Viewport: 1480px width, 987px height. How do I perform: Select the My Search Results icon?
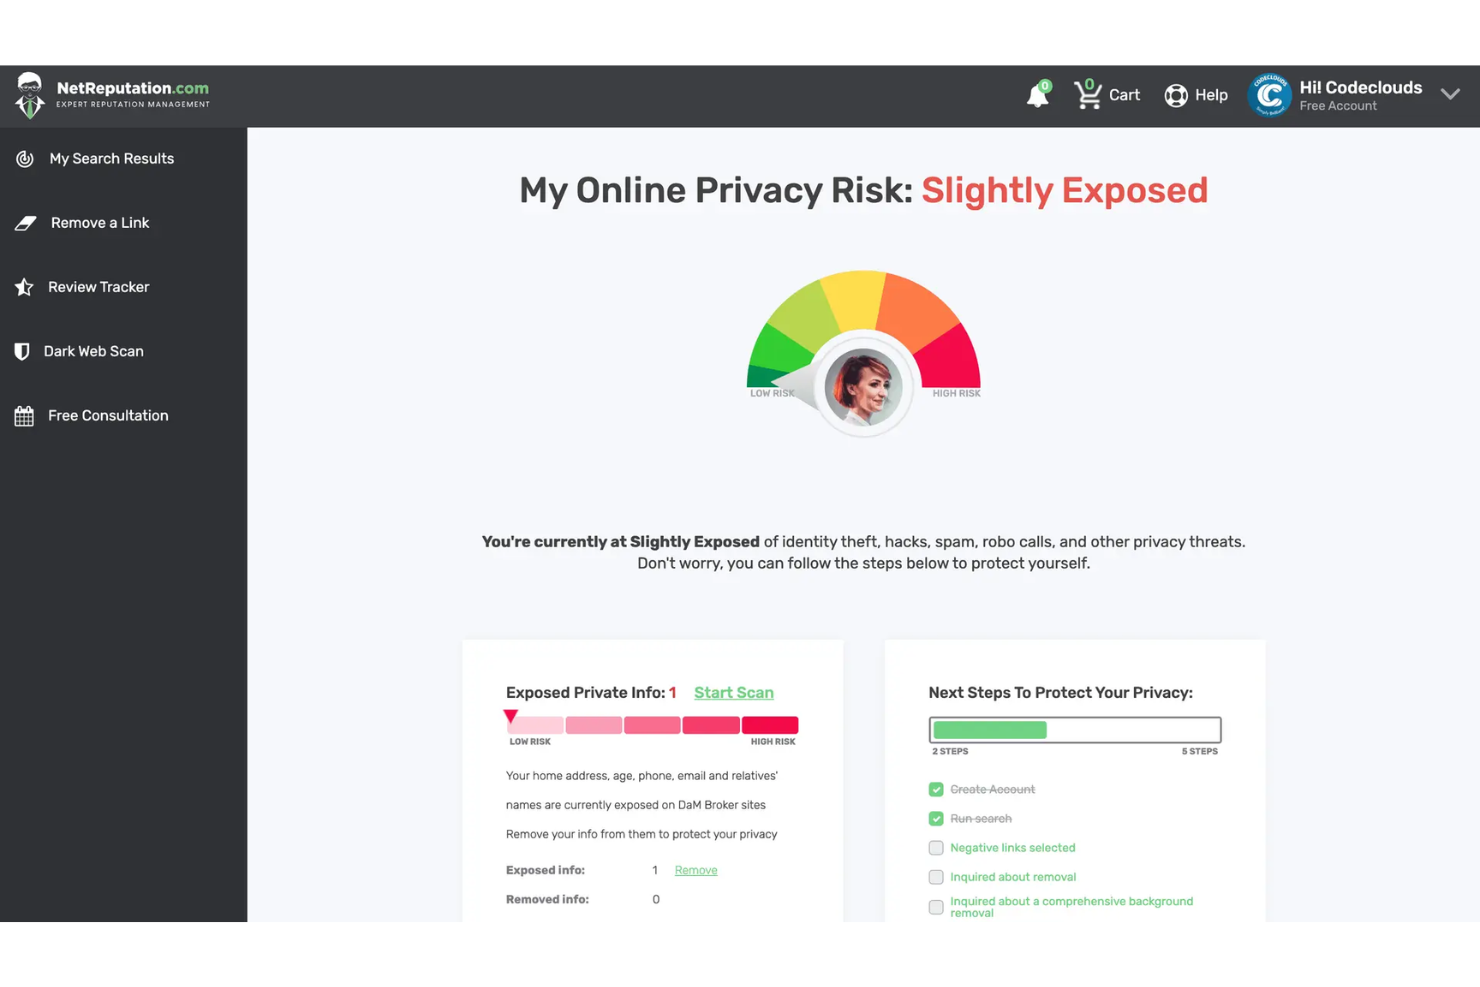tap(25, 158)
